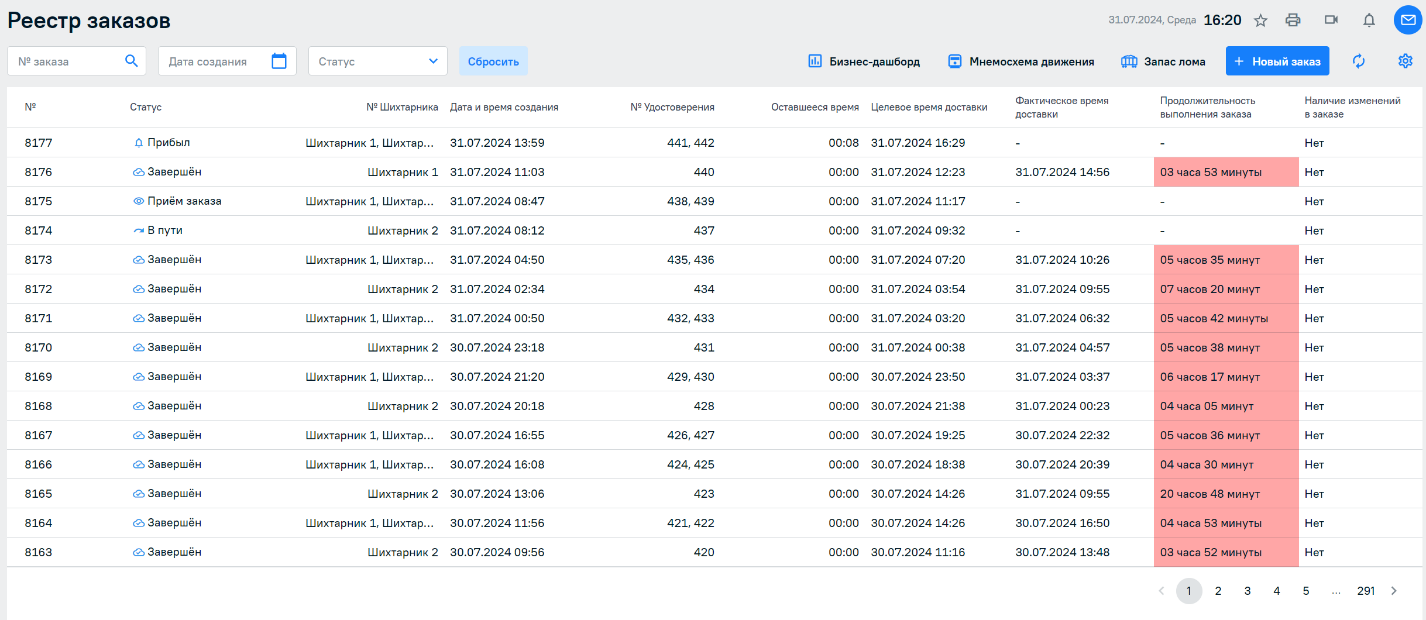Sort by № column header
This screenshot has width=1426, height=620.
pyautogui.click(x=30, y=107)
